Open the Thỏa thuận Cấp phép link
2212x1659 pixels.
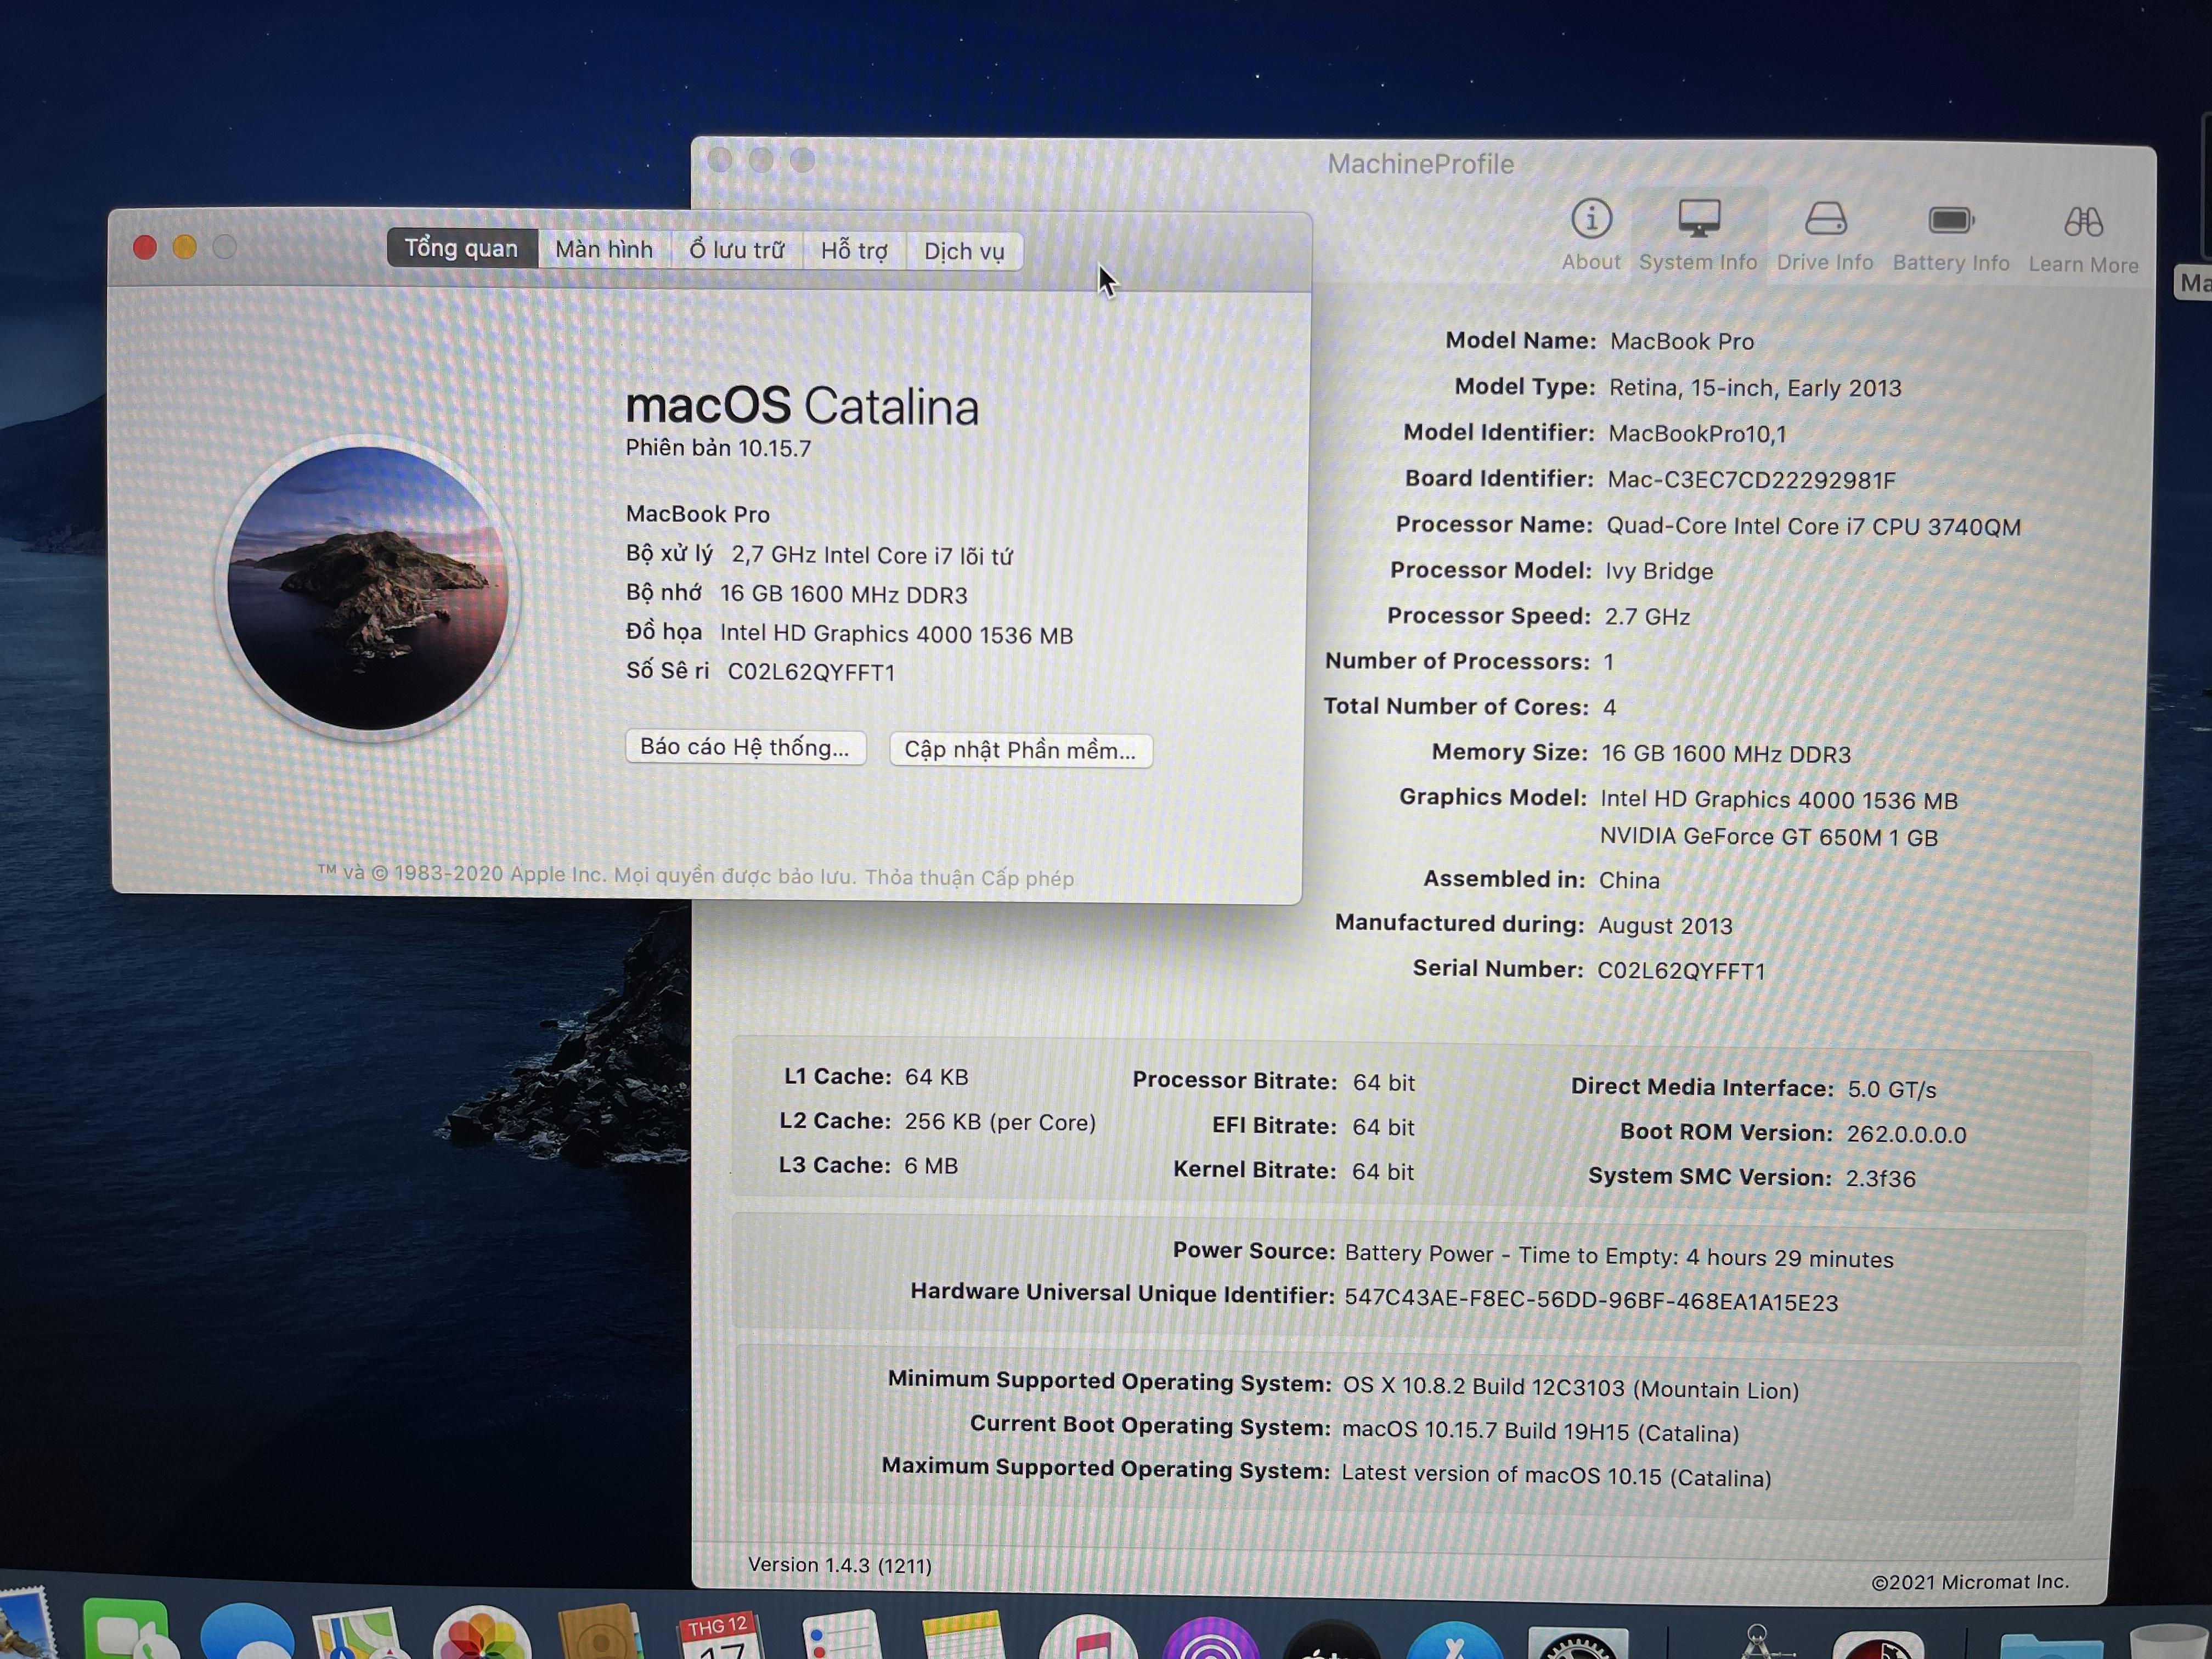point(969,878)
